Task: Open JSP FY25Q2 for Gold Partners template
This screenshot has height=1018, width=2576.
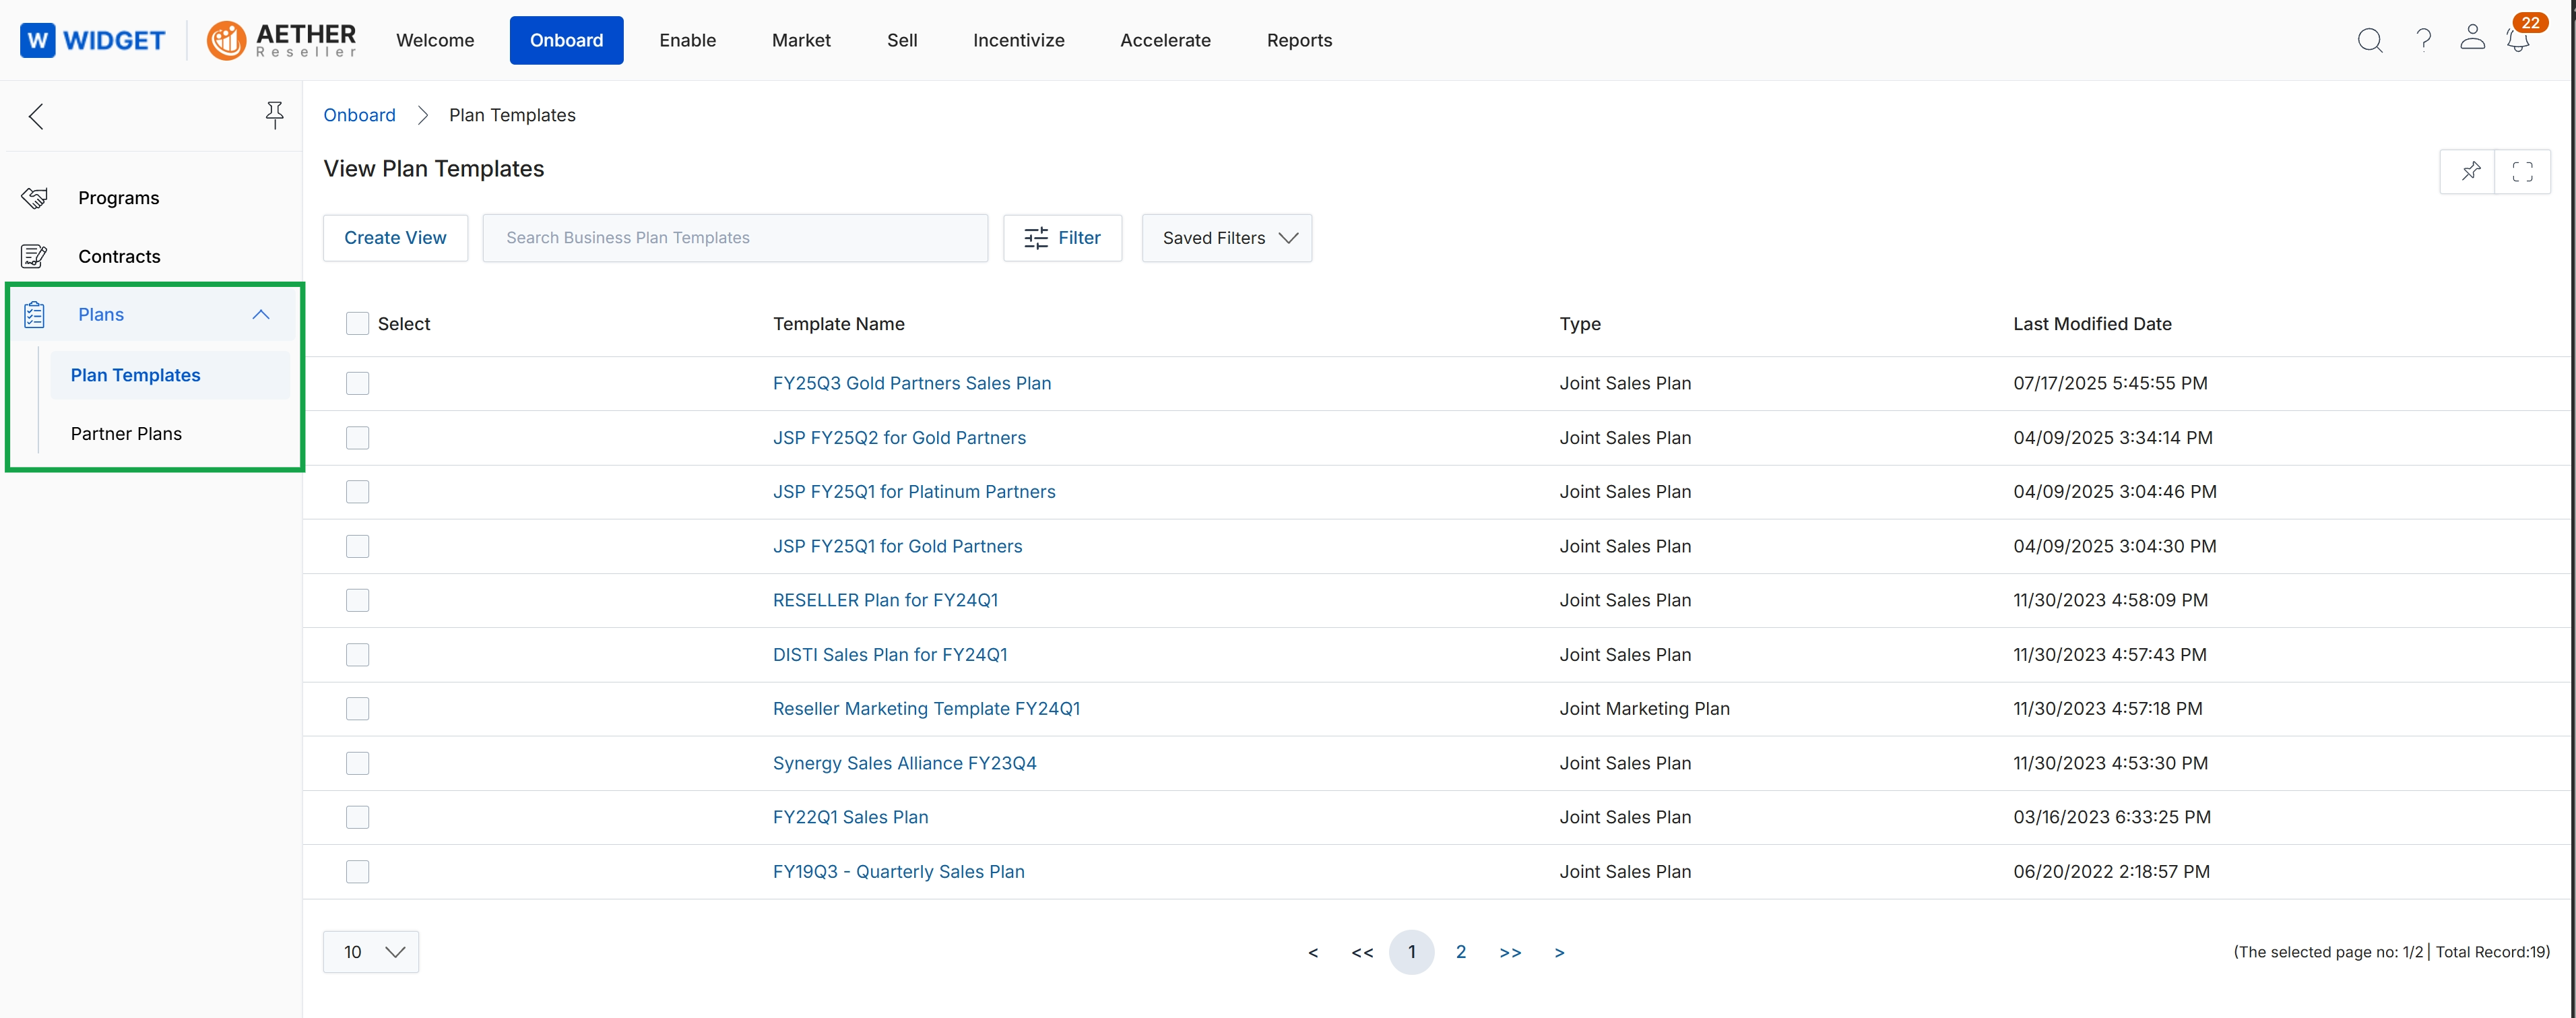Action: 899,437
